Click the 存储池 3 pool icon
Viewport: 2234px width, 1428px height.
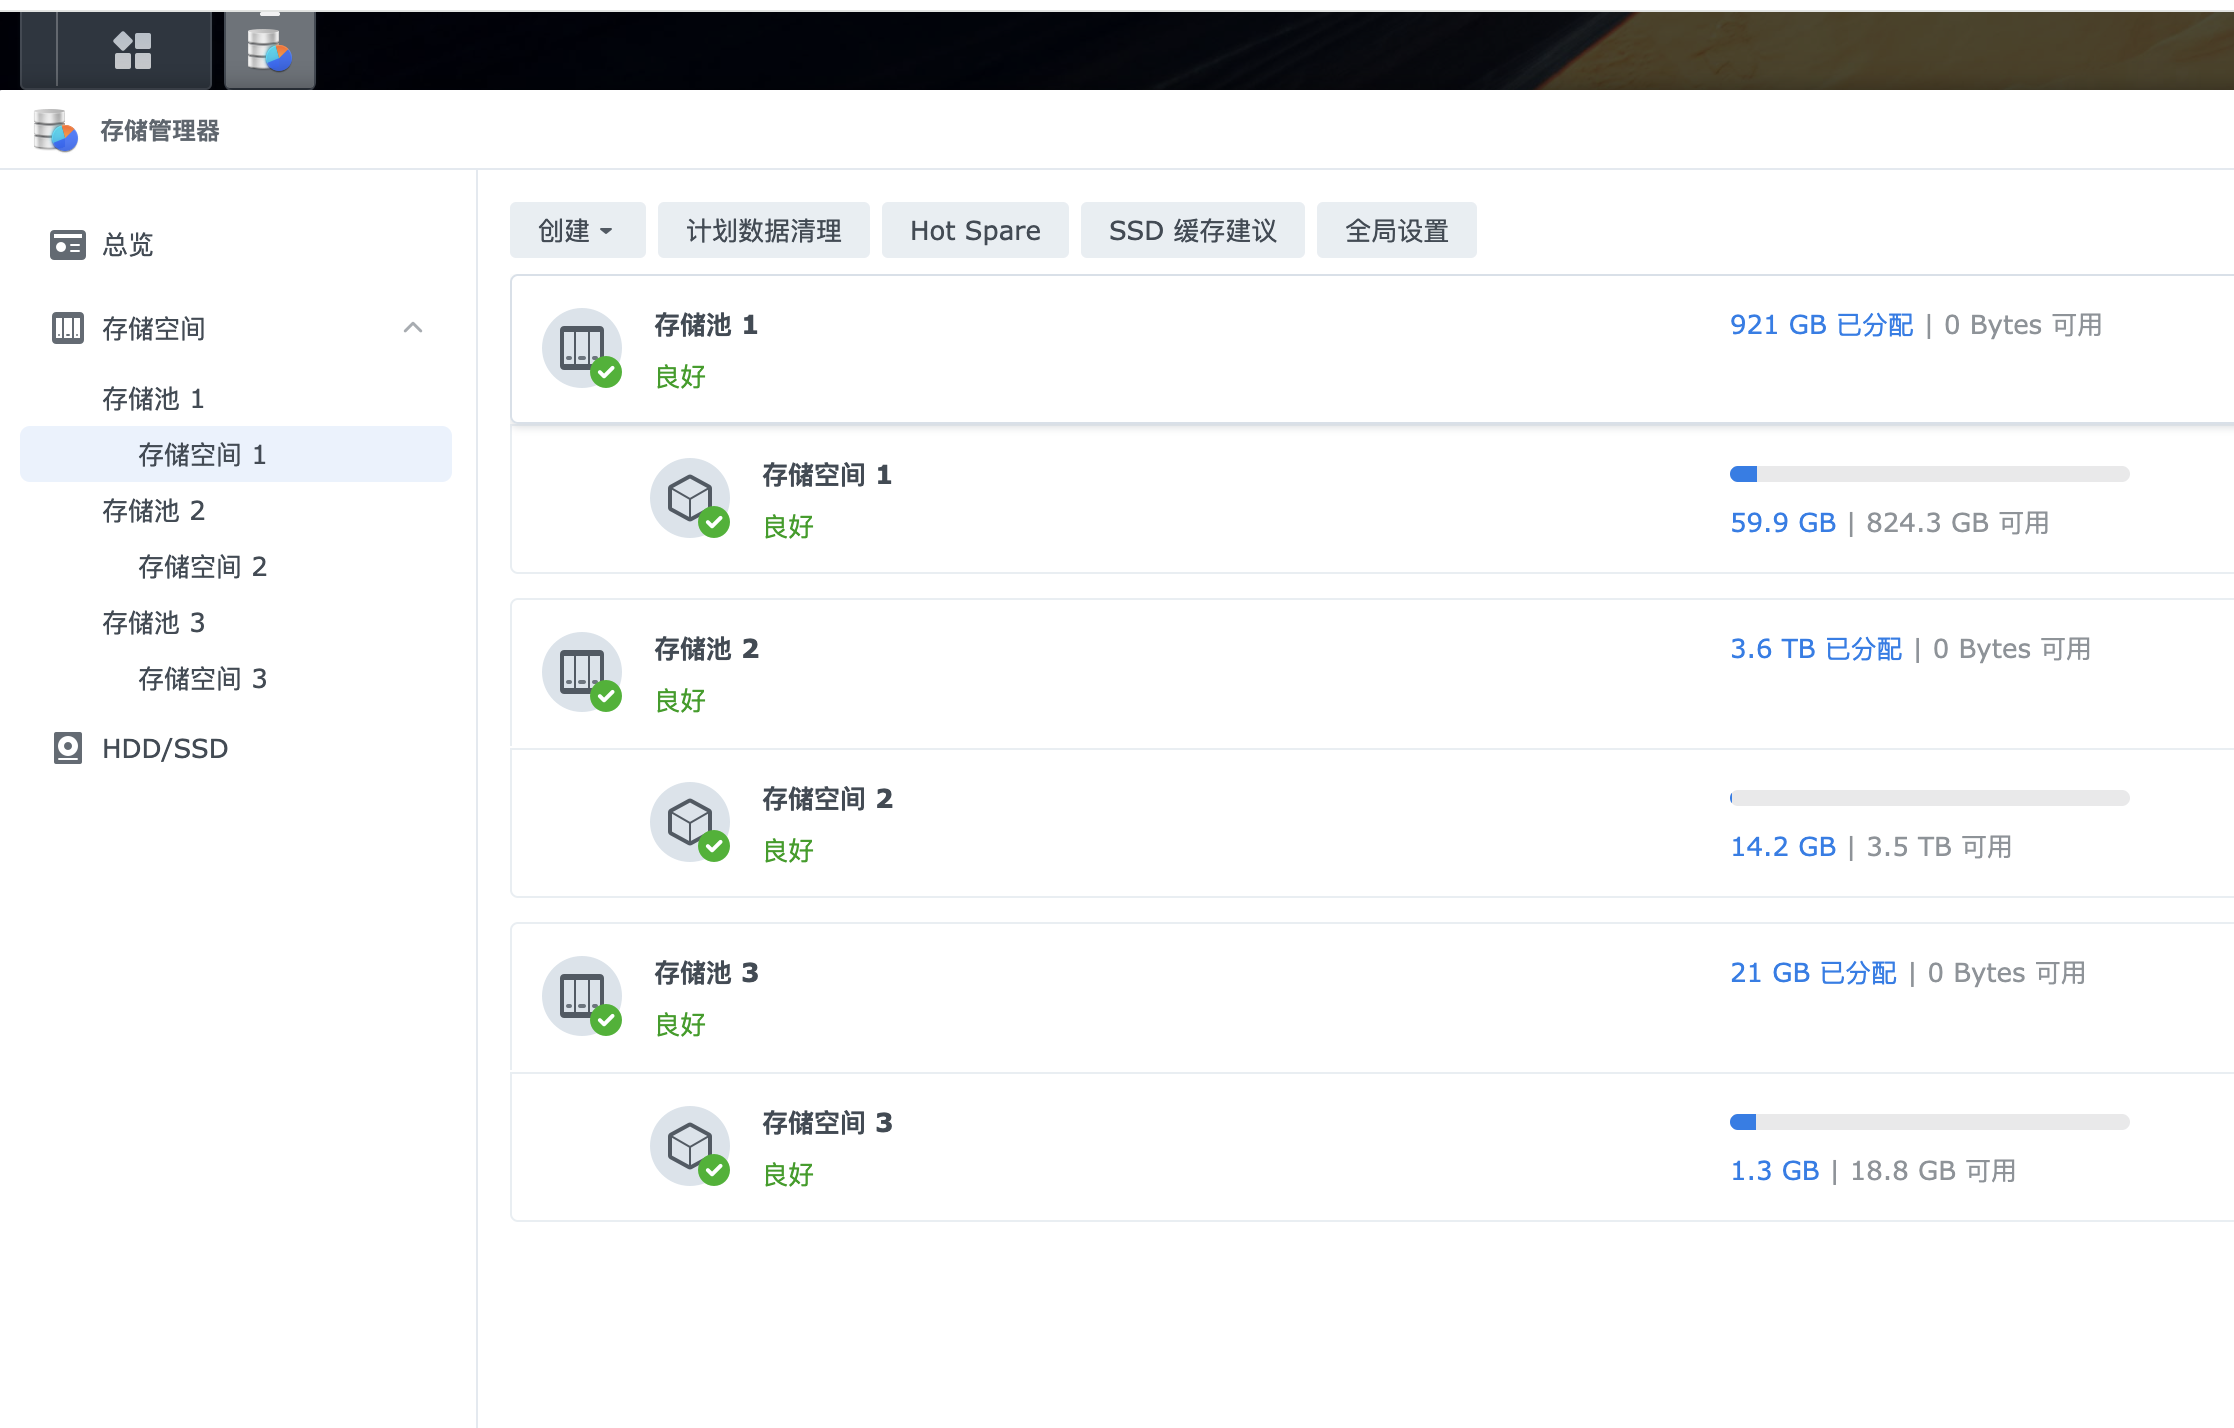(x=582, y=996)
